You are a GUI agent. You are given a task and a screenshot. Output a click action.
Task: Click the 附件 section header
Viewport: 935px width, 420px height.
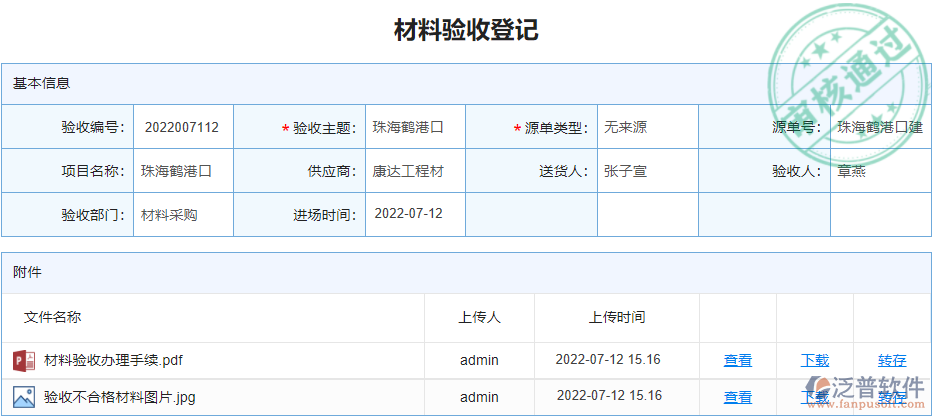pos(27,272)
